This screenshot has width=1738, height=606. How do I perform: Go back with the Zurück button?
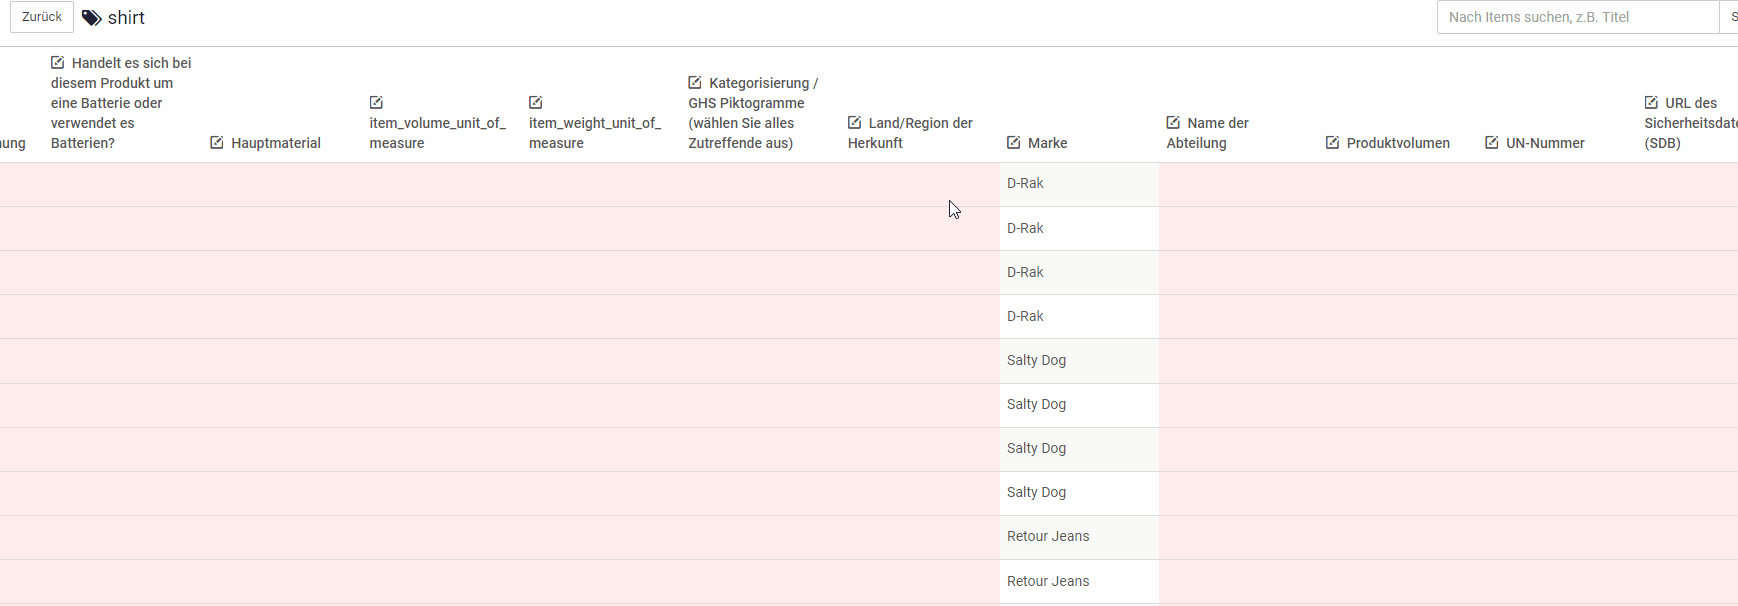42,17
